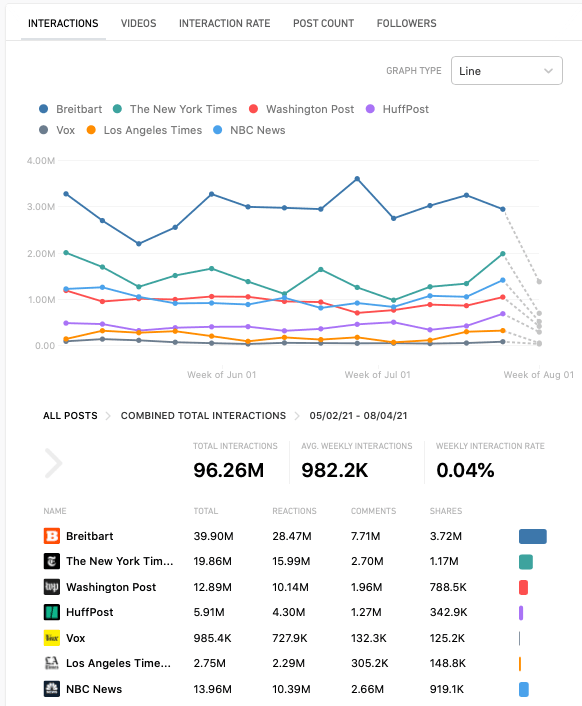This screenshot has height=706, width=582.
Task: Click Breitbart blue bar swatch in table
Action: coord(533,536)
